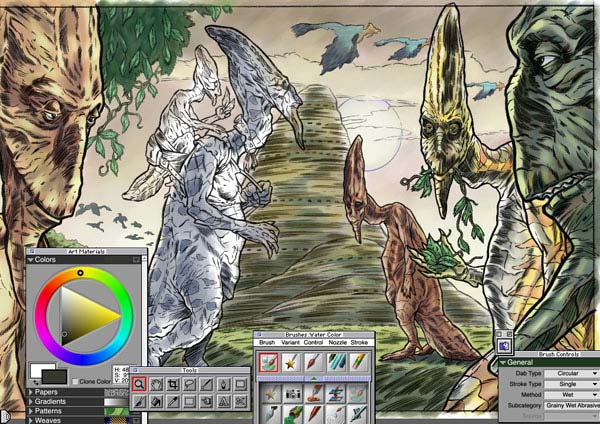Select the Grabber hand tool

click(x=156, y=384)
